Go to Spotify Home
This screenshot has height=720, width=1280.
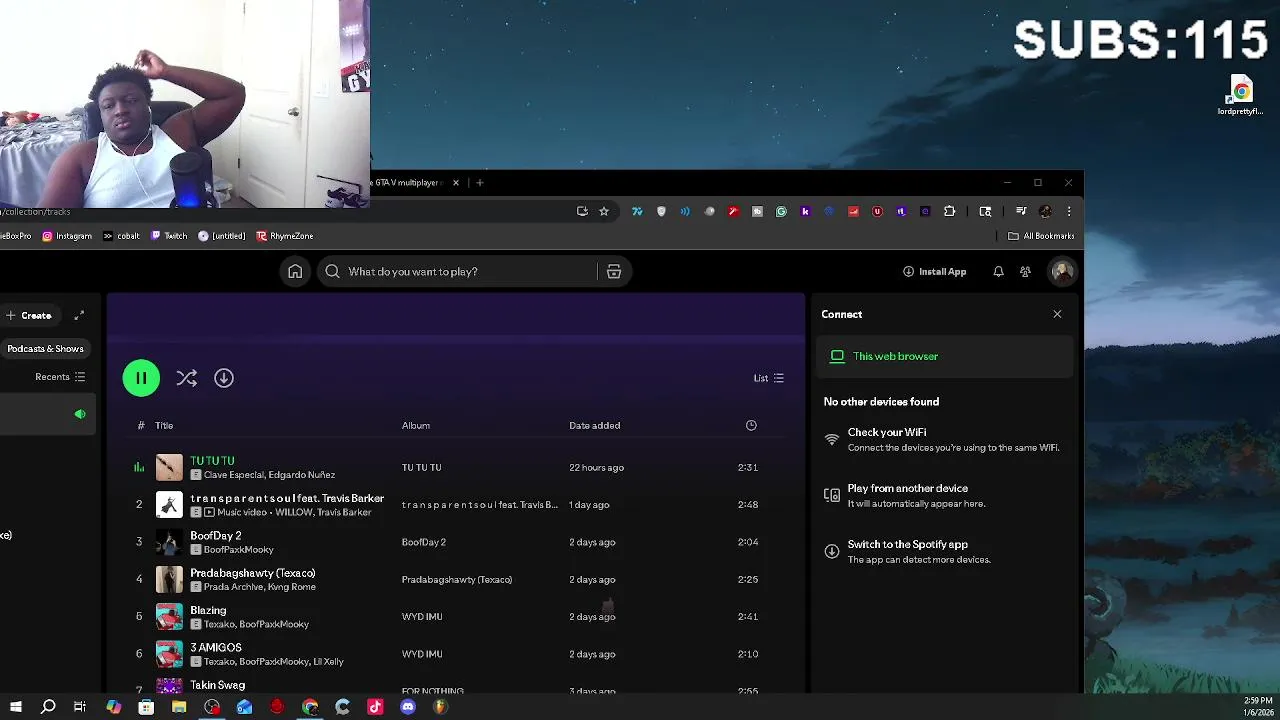pyautogui.click(x=295, y=272)
